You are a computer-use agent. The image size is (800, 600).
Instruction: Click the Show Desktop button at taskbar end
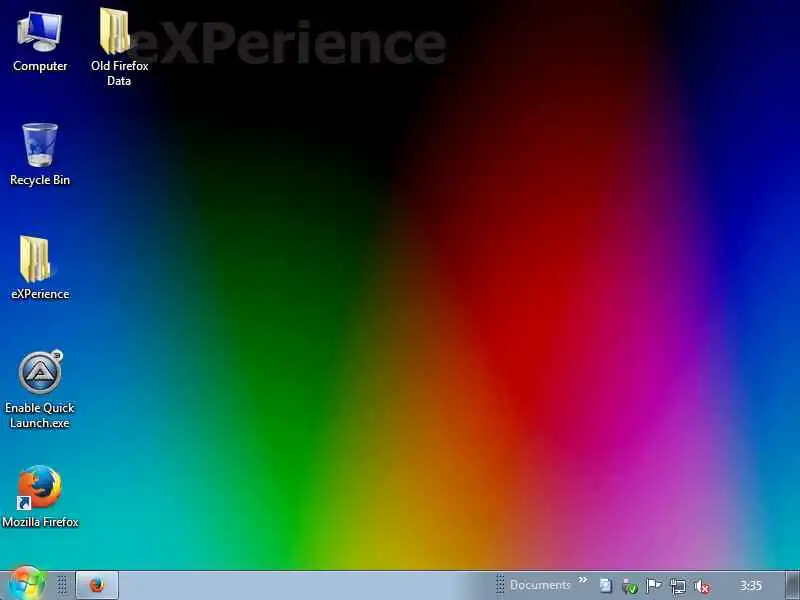click(792, 585)
